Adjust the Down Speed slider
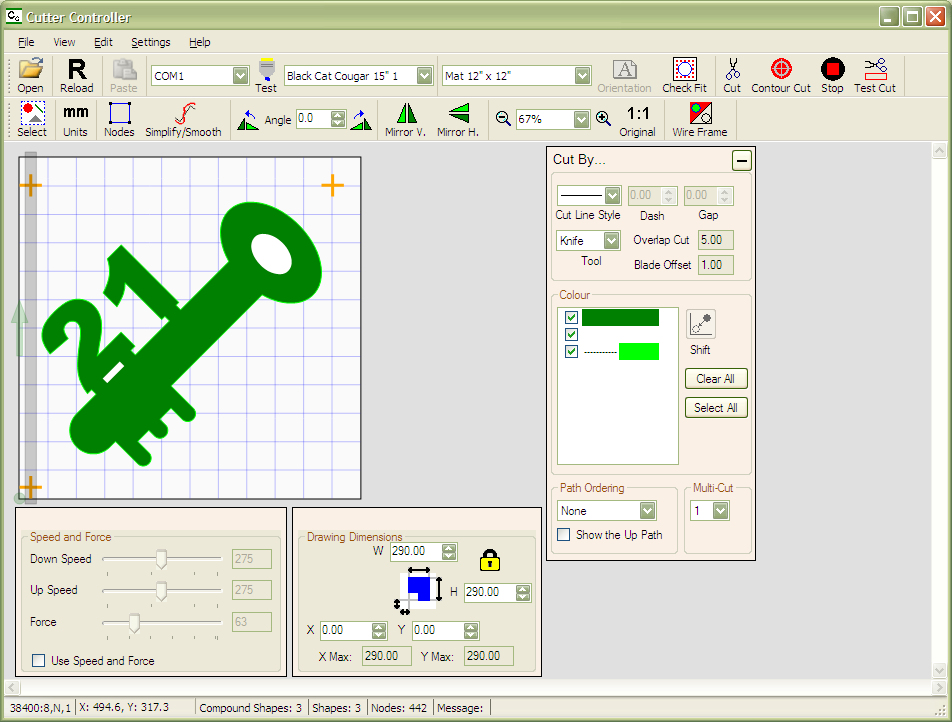Image resolution: width=952 pixels, height=722 pixels. tap(161, 559)
